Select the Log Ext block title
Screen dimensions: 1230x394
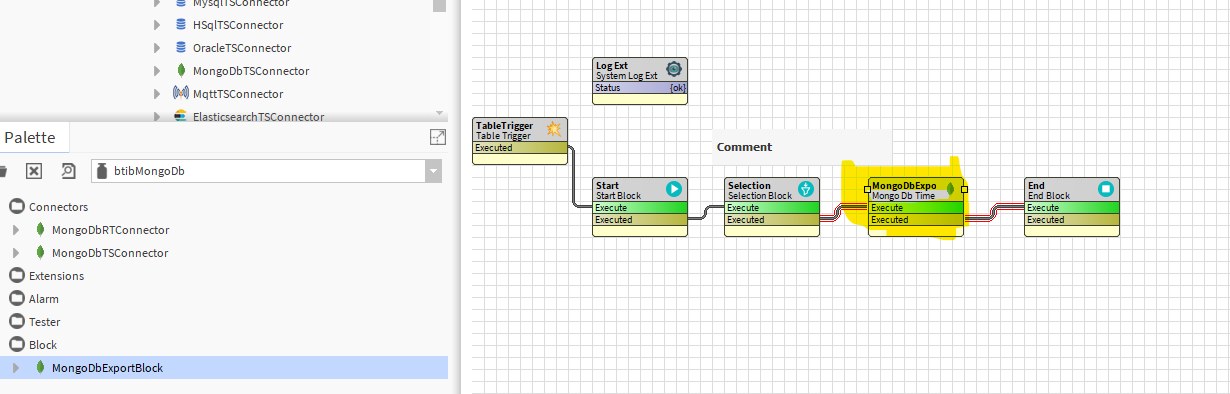coord(612,66)
